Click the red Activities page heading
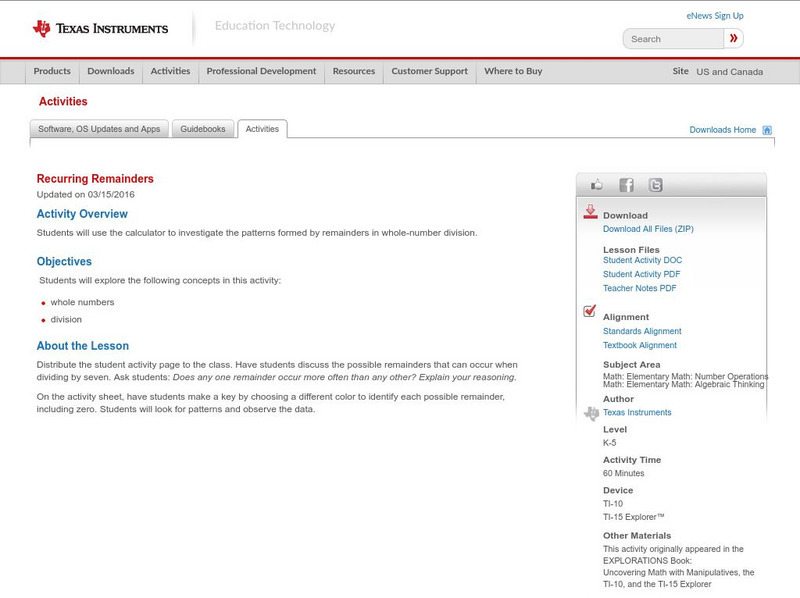 (63, 102)
